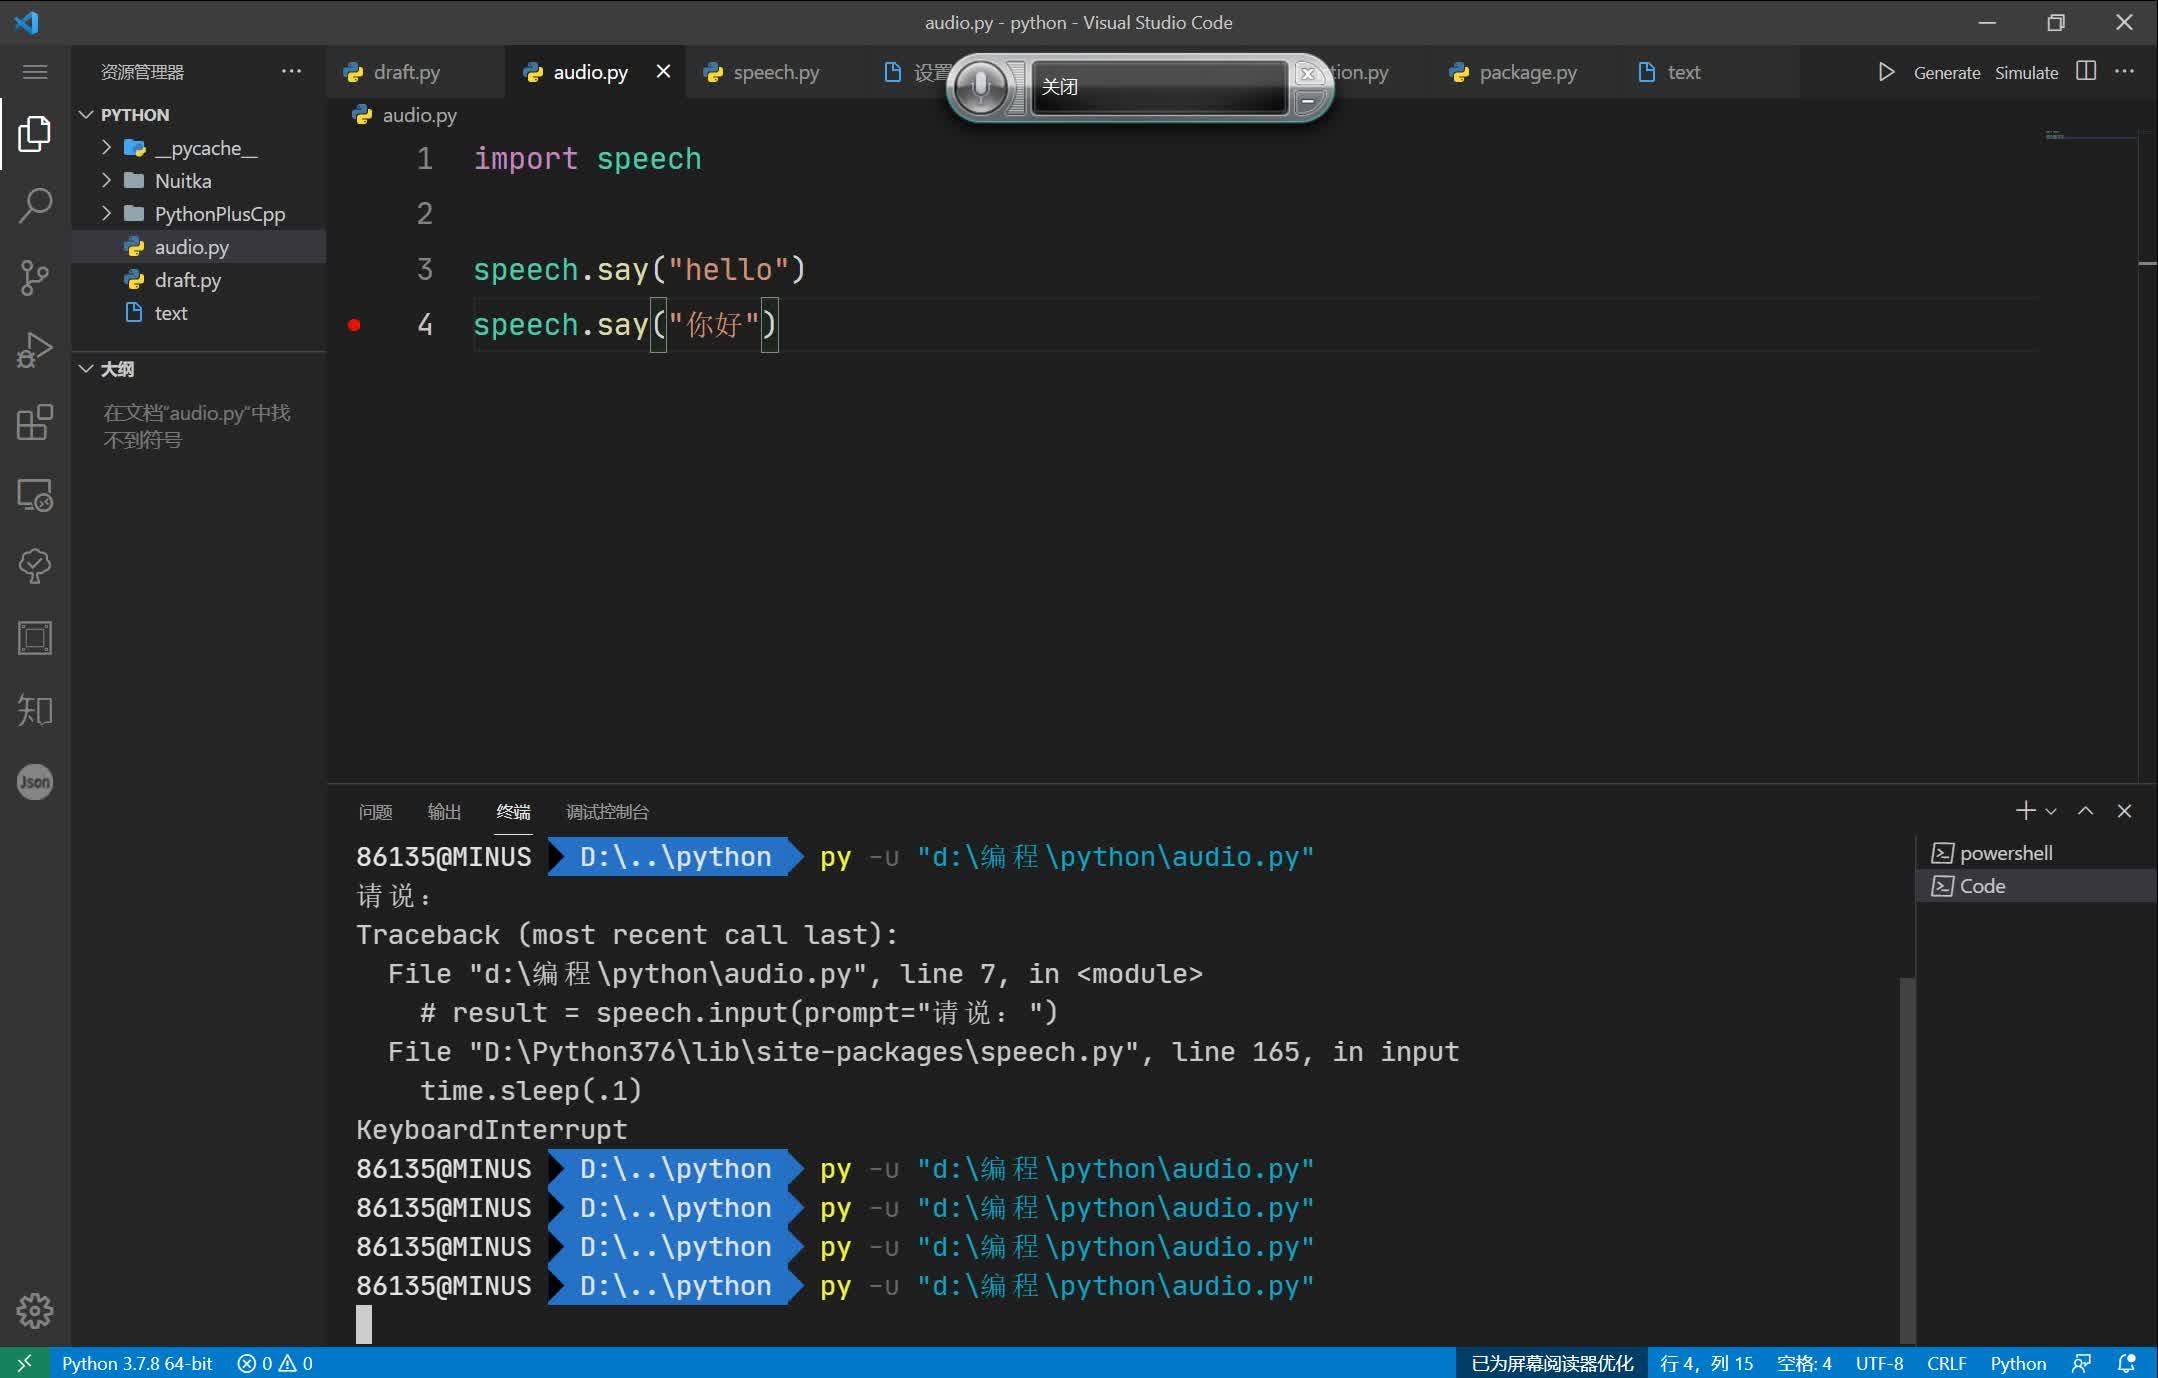This screenshot has height=1378, width=2158.
Task: Open the Source Control view
Action: tap(35, 278)
